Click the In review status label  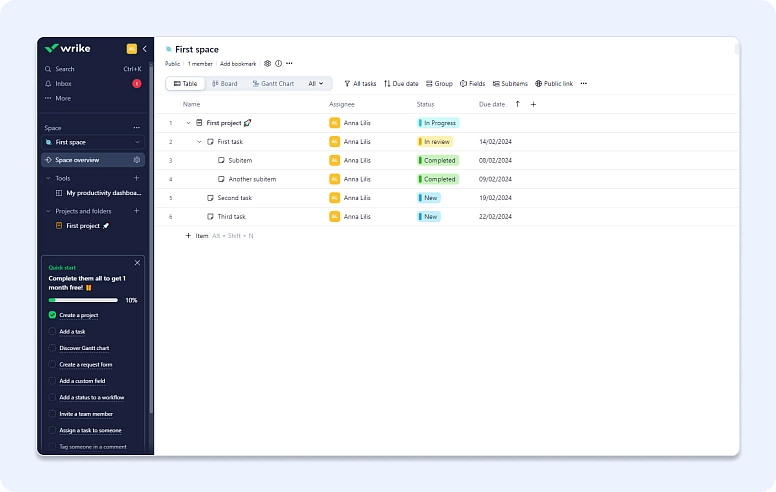click(435, 142)
